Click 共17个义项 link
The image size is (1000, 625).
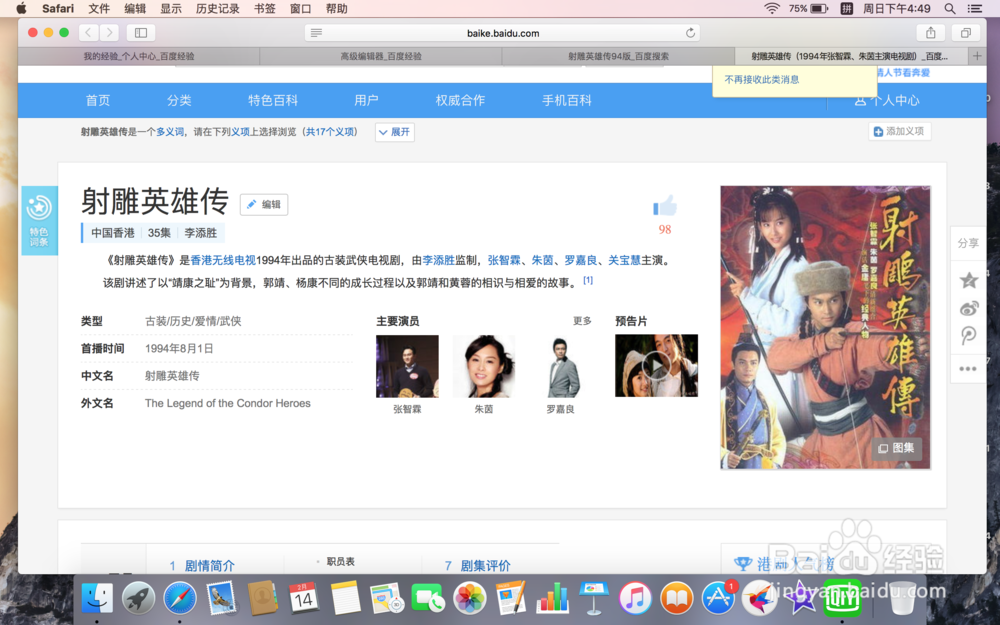pos(330,132)
